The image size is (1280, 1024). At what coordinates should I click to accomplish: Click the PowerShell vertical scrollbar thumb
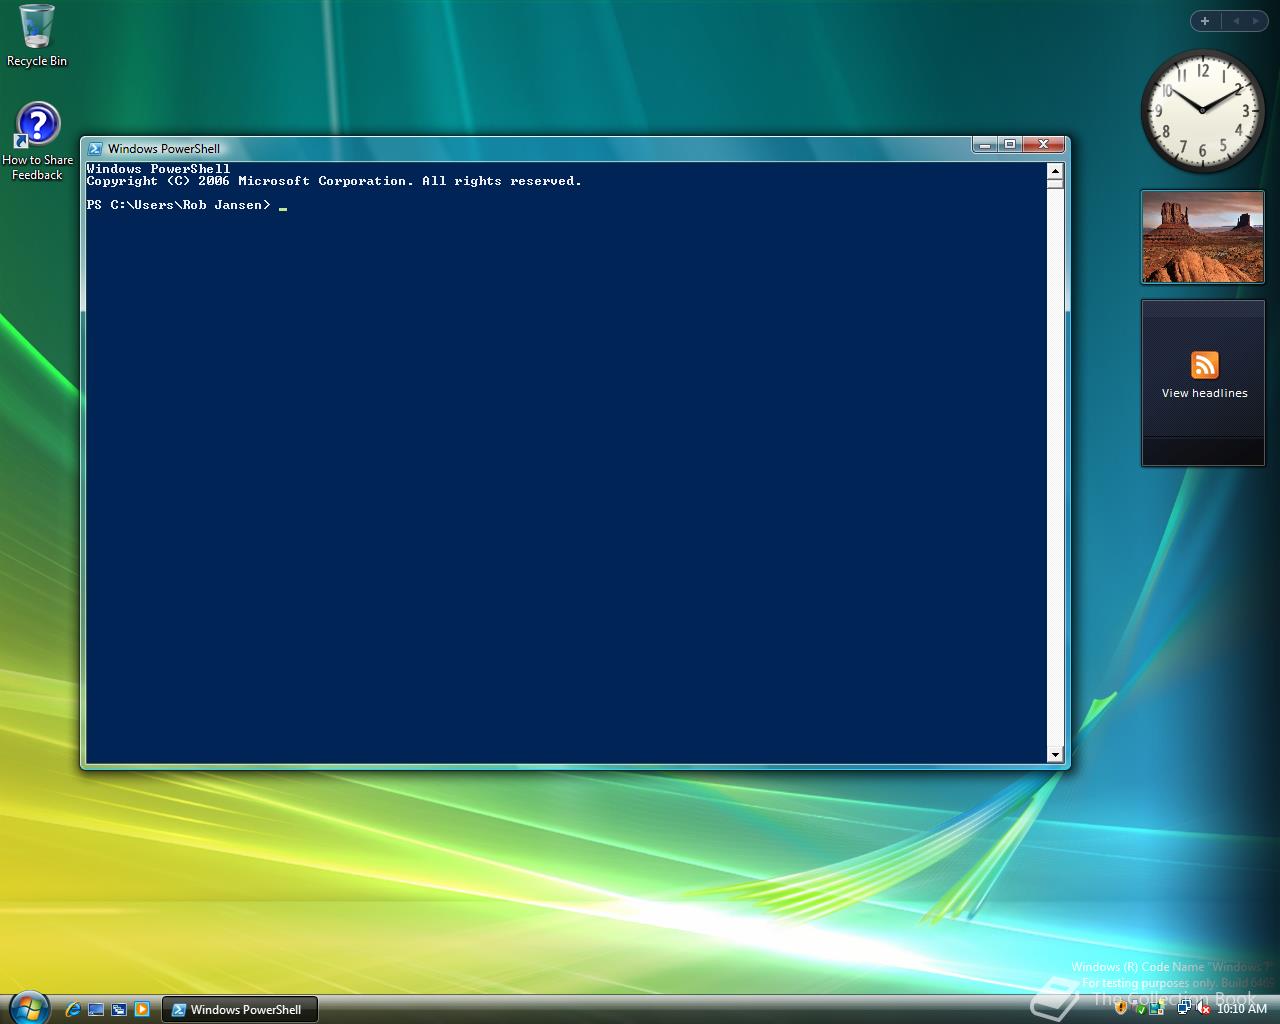(x=1055, y=184)
